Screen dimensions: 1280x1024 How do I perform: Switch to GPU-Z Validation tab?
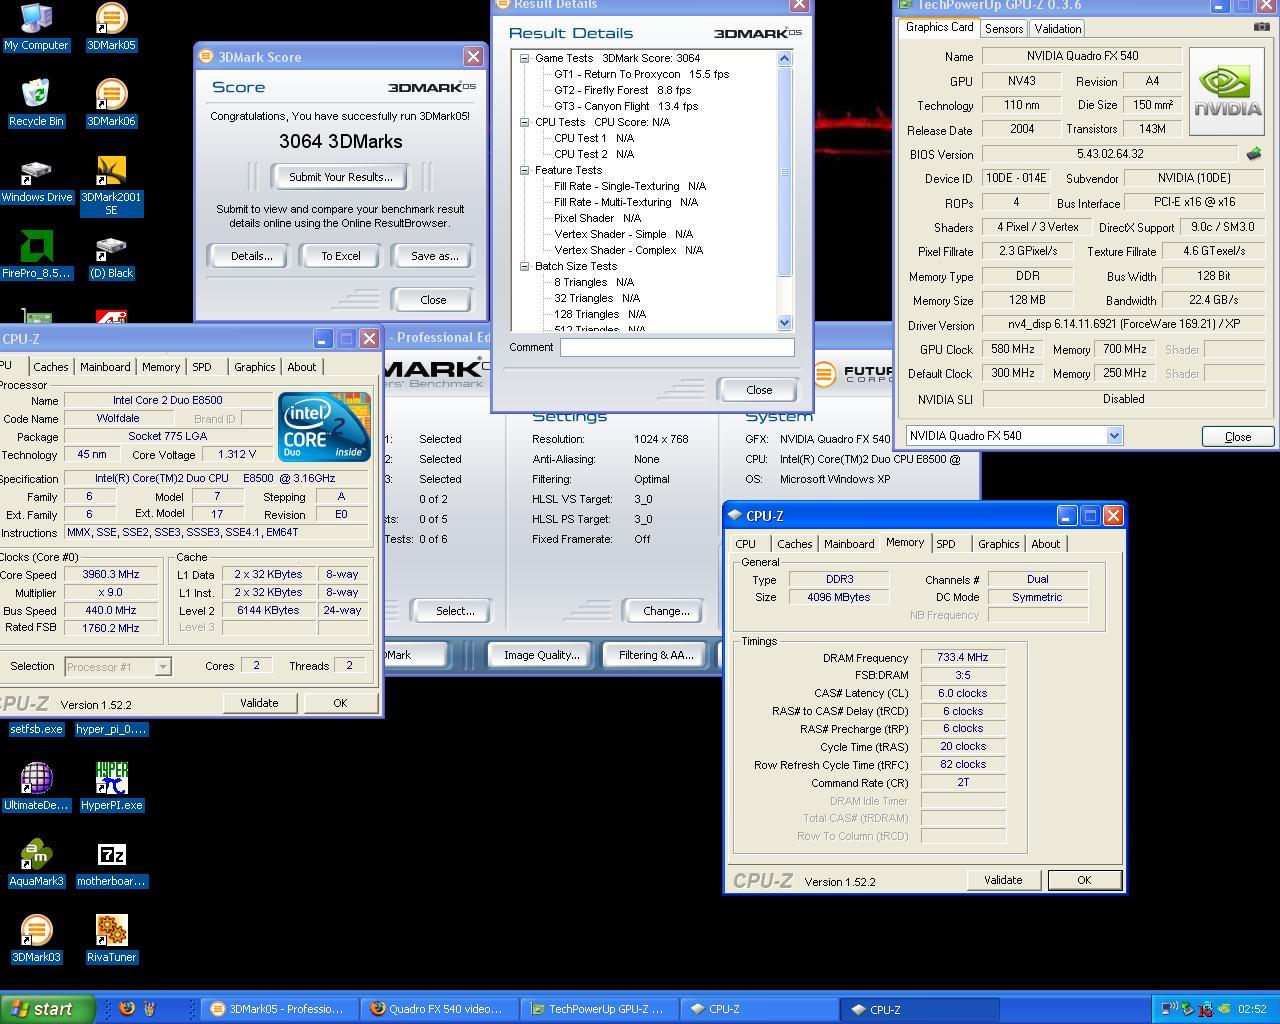click(x=1057, y=28)
